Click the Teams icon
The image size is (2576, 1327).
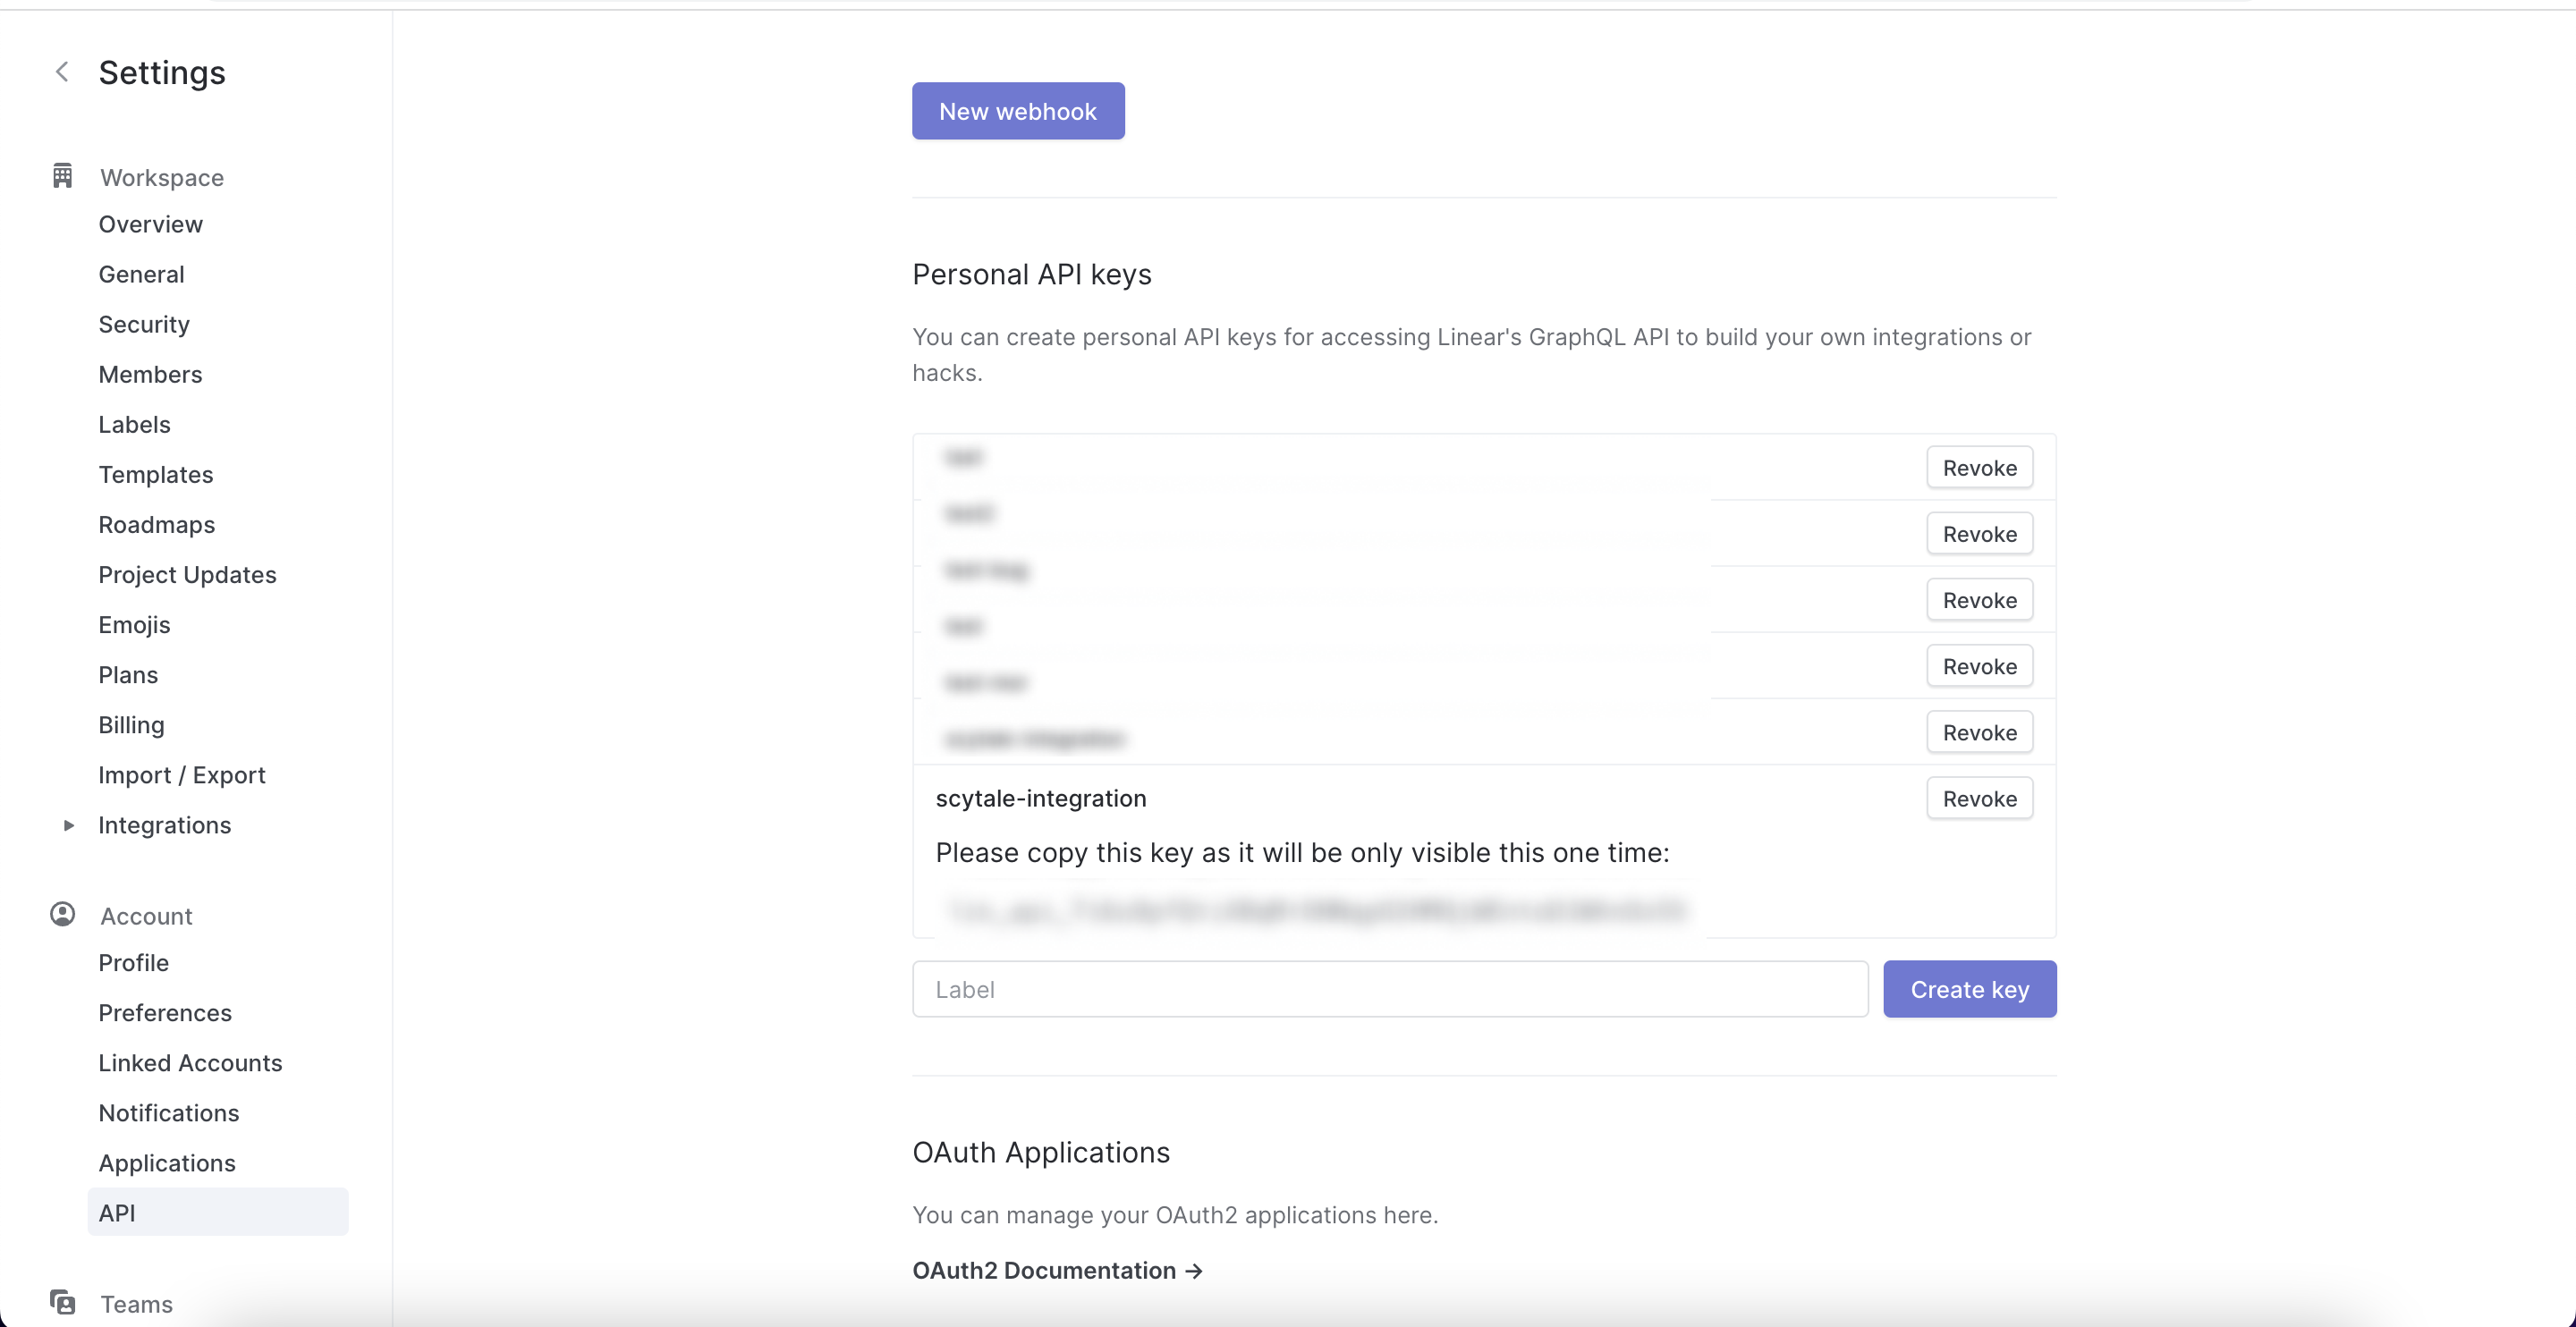pyautogui.click(x=62, y=1302)
